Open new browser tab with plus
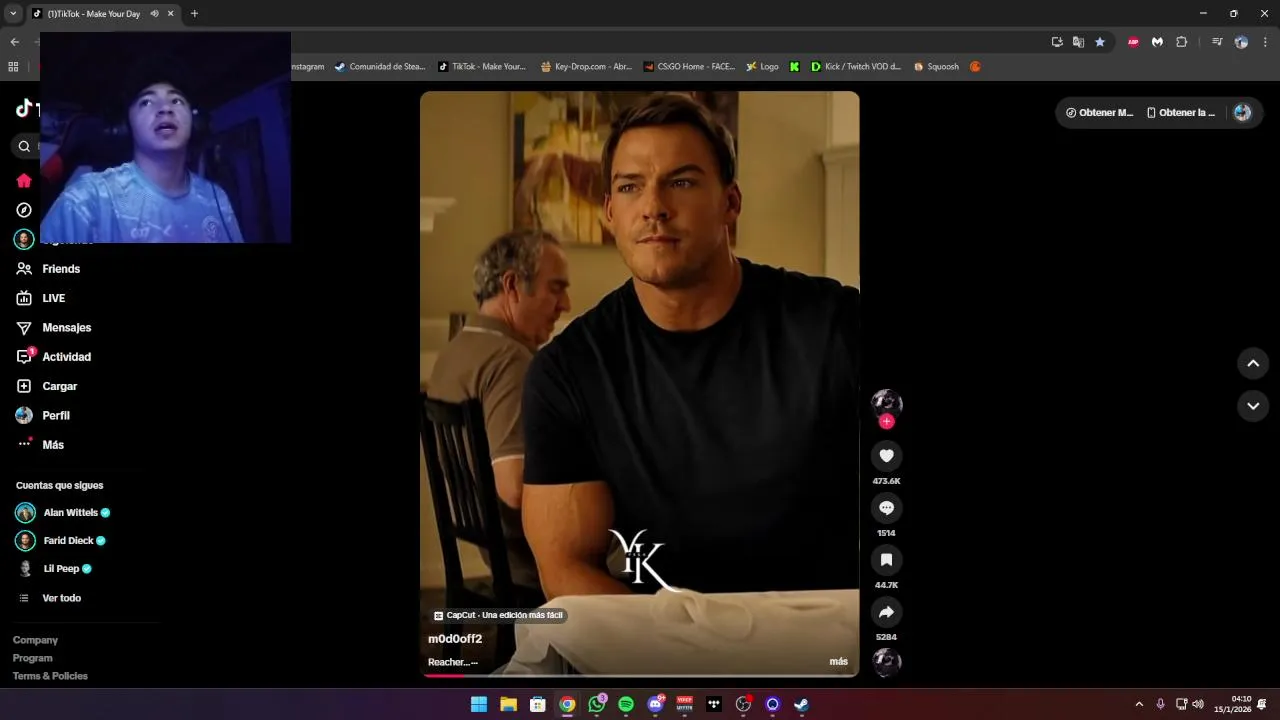The height and width of the screenshot is (720, 1280). coord(194,14)
